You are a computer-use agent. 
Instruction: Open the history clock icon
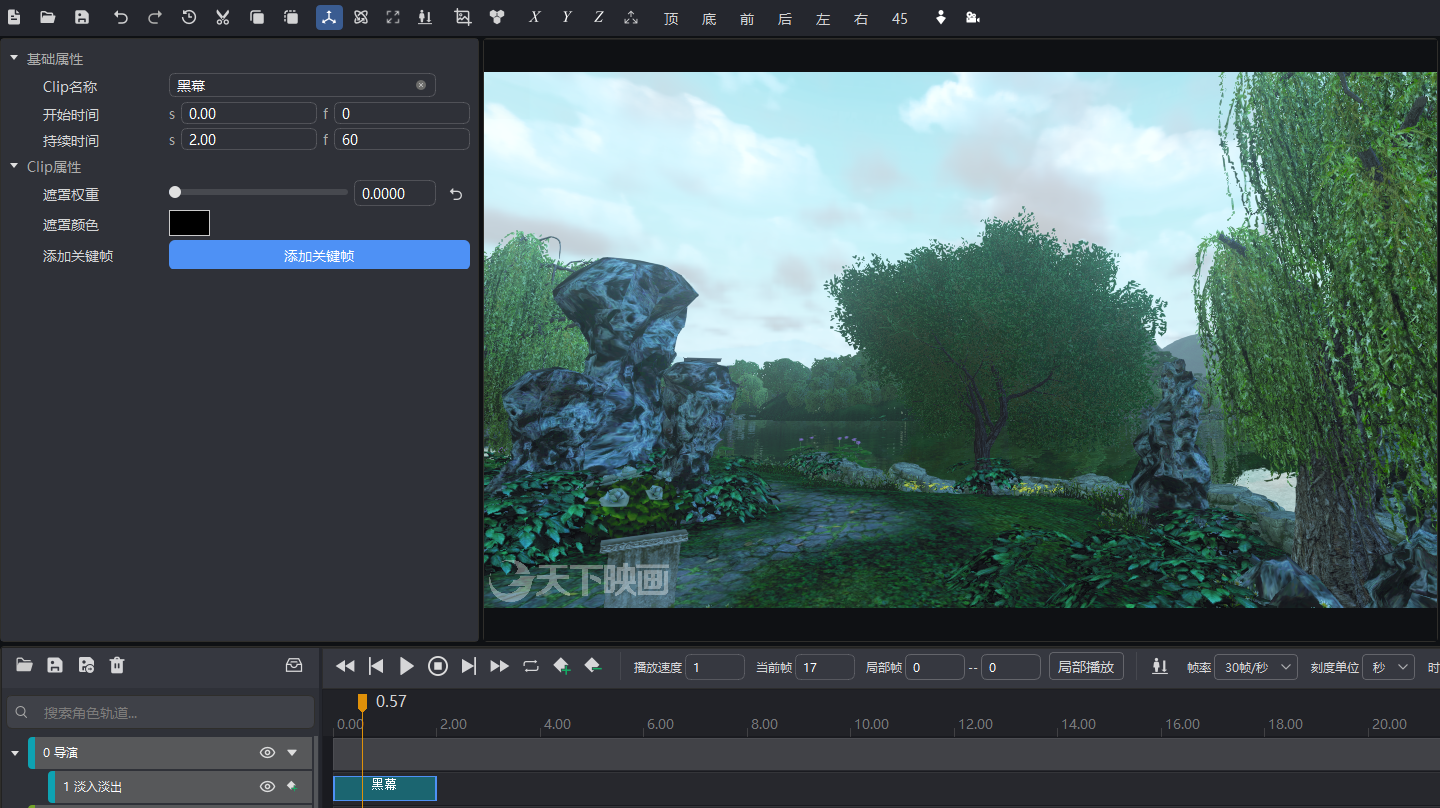(189, 17)
